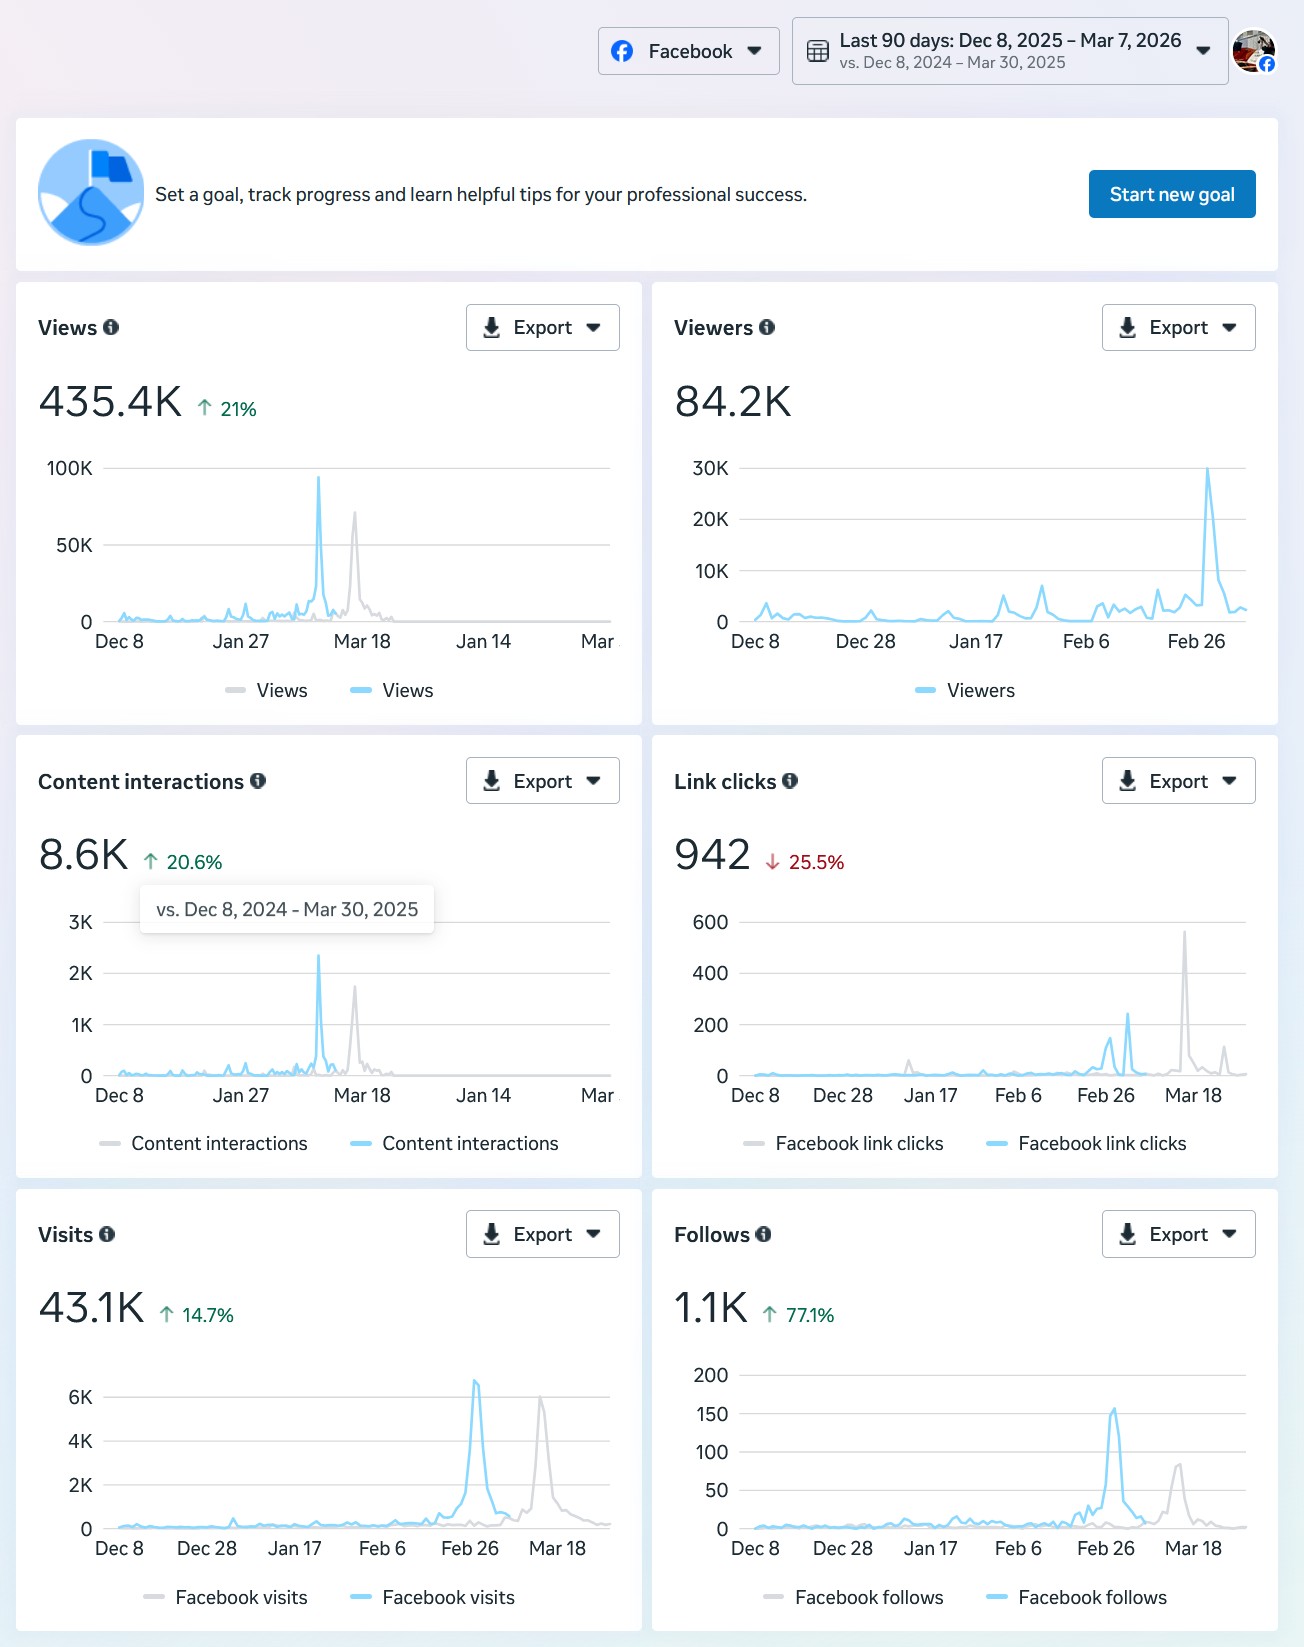
Task: Export the Views chart data
Action: [x=543, y=328]
